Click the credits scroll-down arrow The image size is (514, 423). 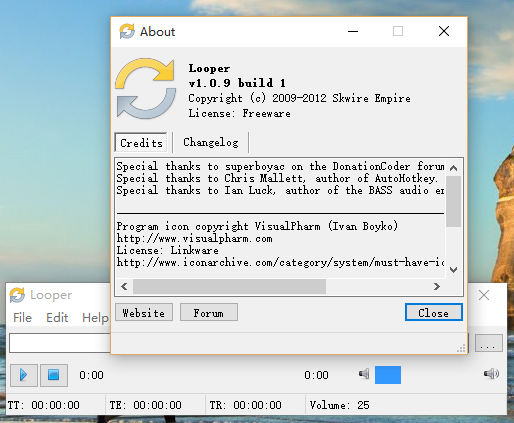453,269
